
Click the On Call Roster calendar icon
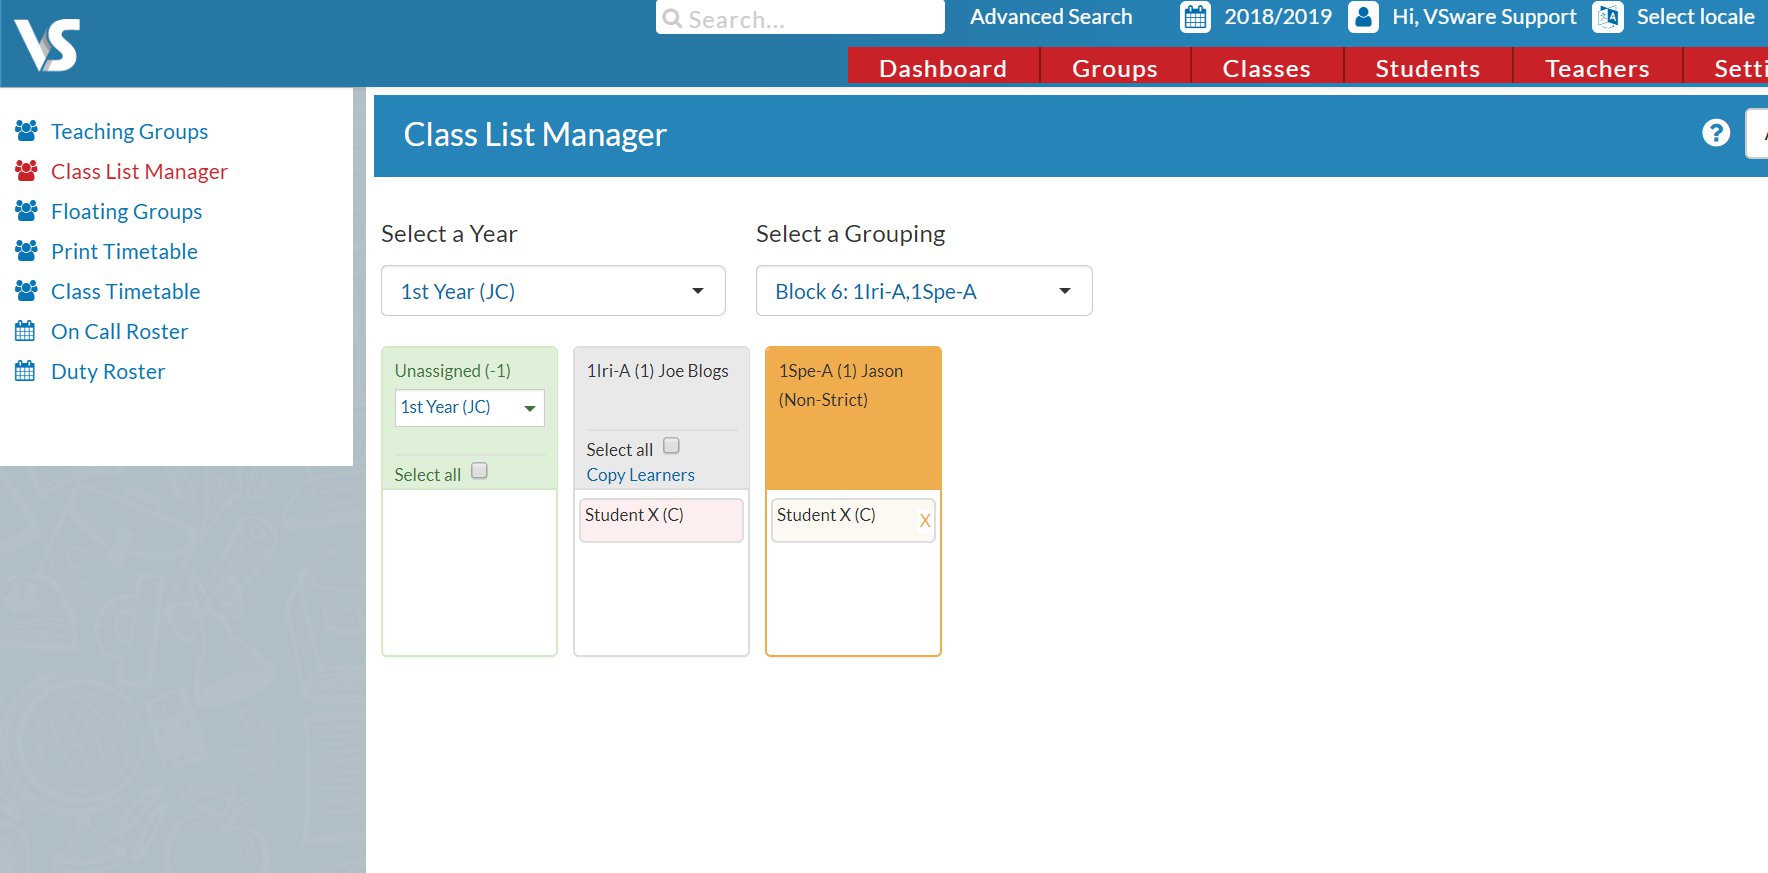25,330
